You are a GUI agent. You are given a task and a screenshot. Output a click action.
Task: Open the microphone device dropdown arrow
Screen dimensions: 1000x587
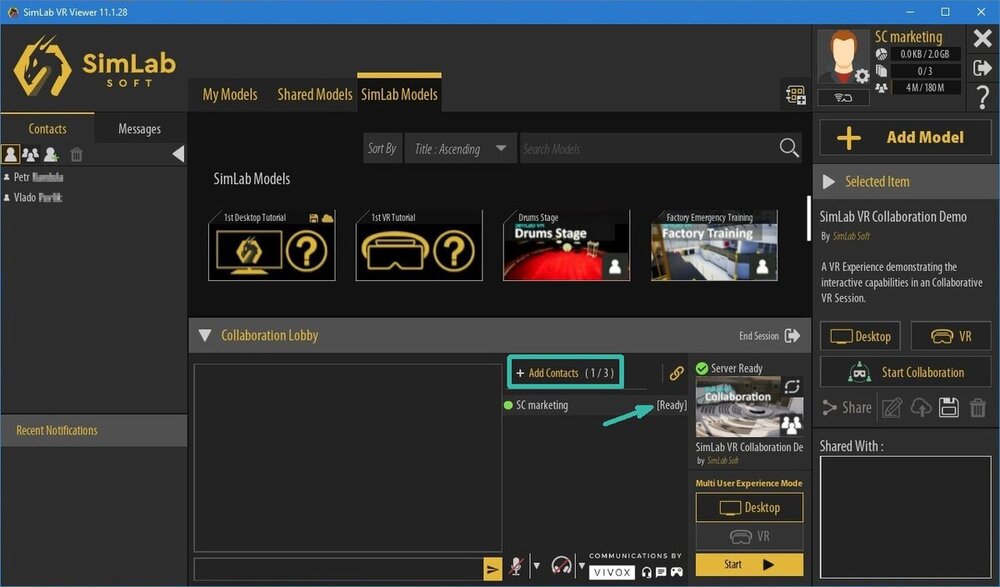[537, 566]
